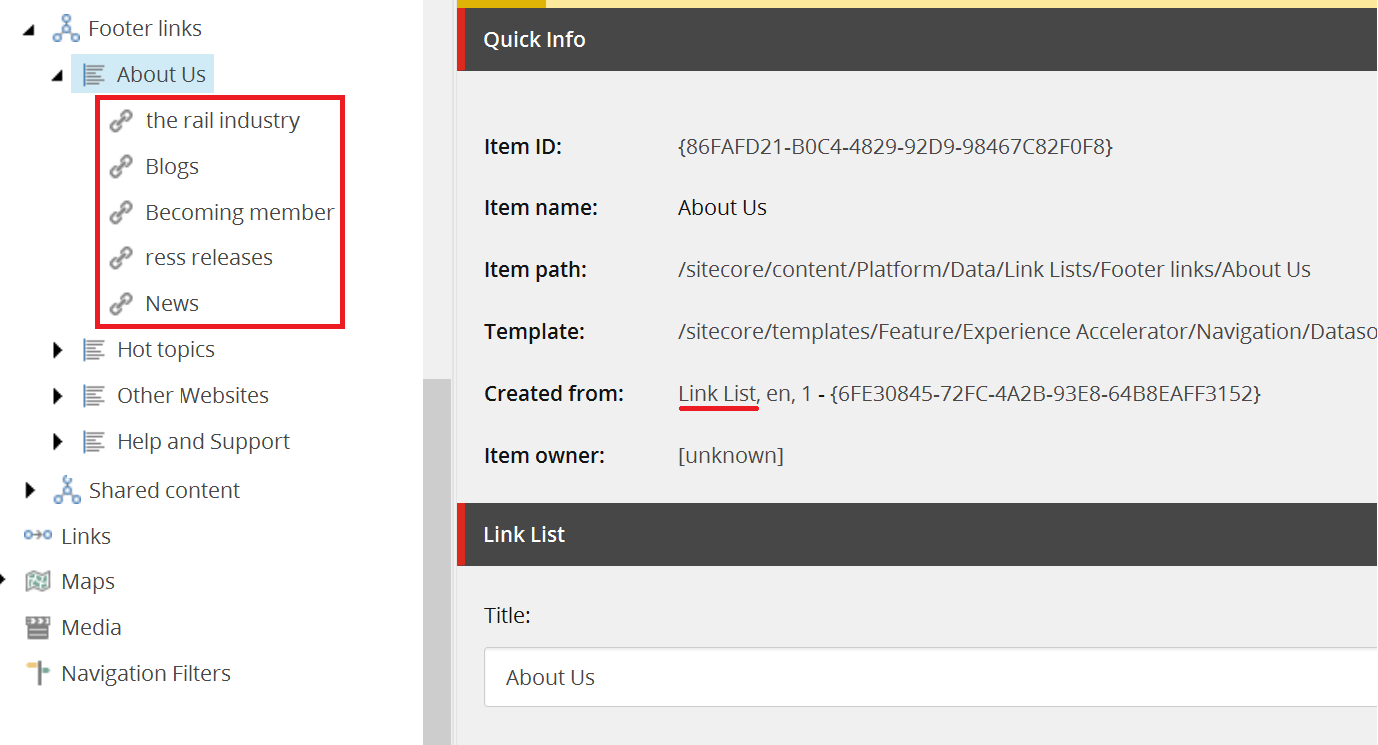Open the Link List template link

pos(717,393)
